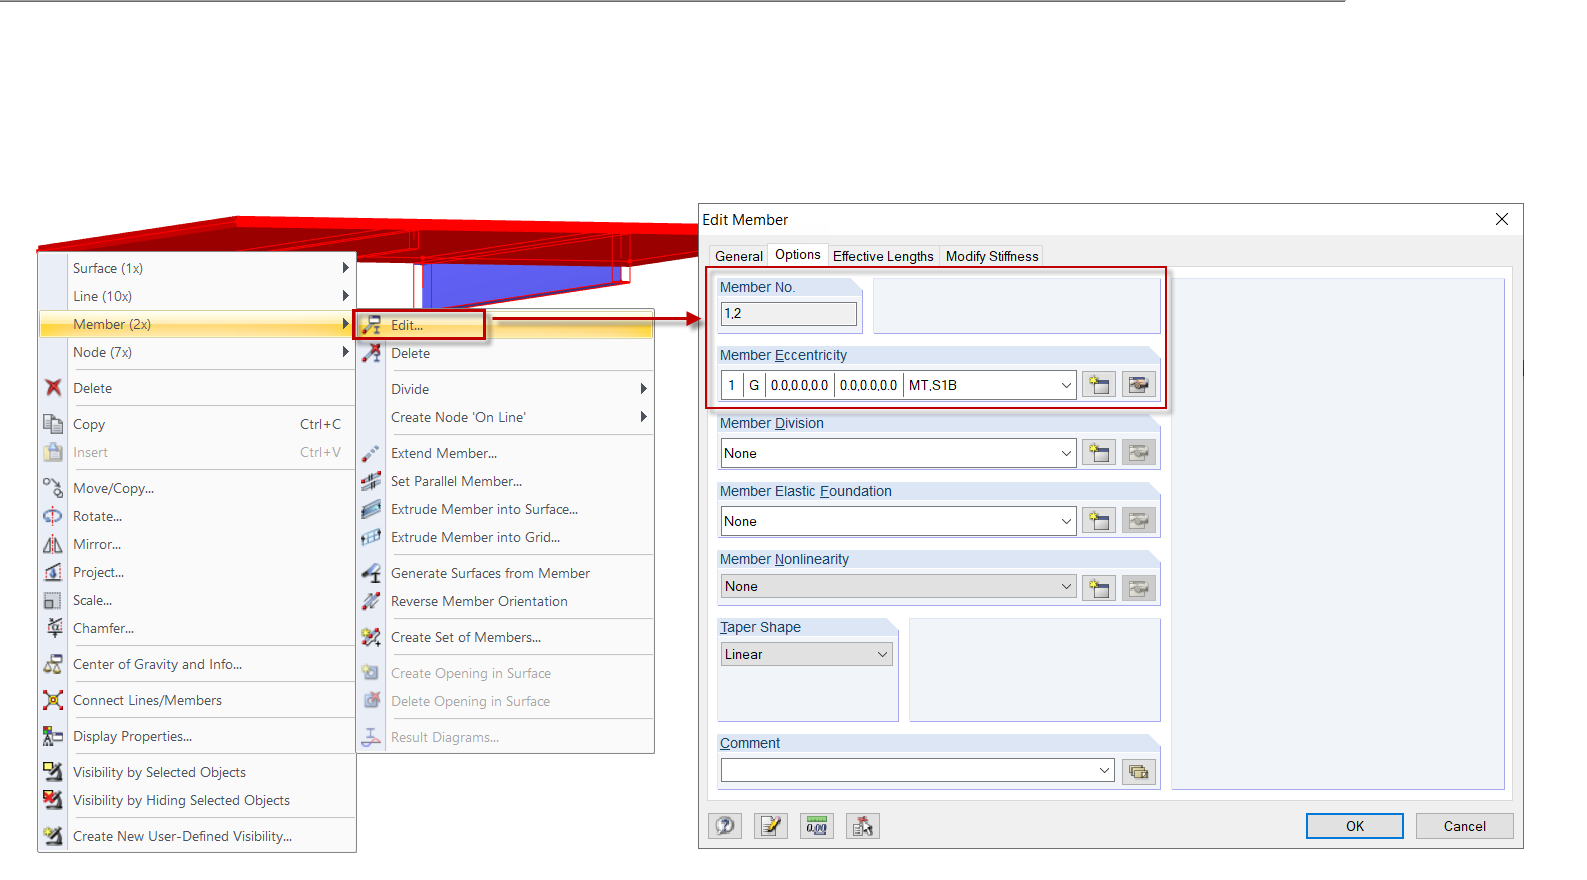This screenshot has width=1587, height=880.
Task: Click the Scale icon
Action: pos(53,600)
